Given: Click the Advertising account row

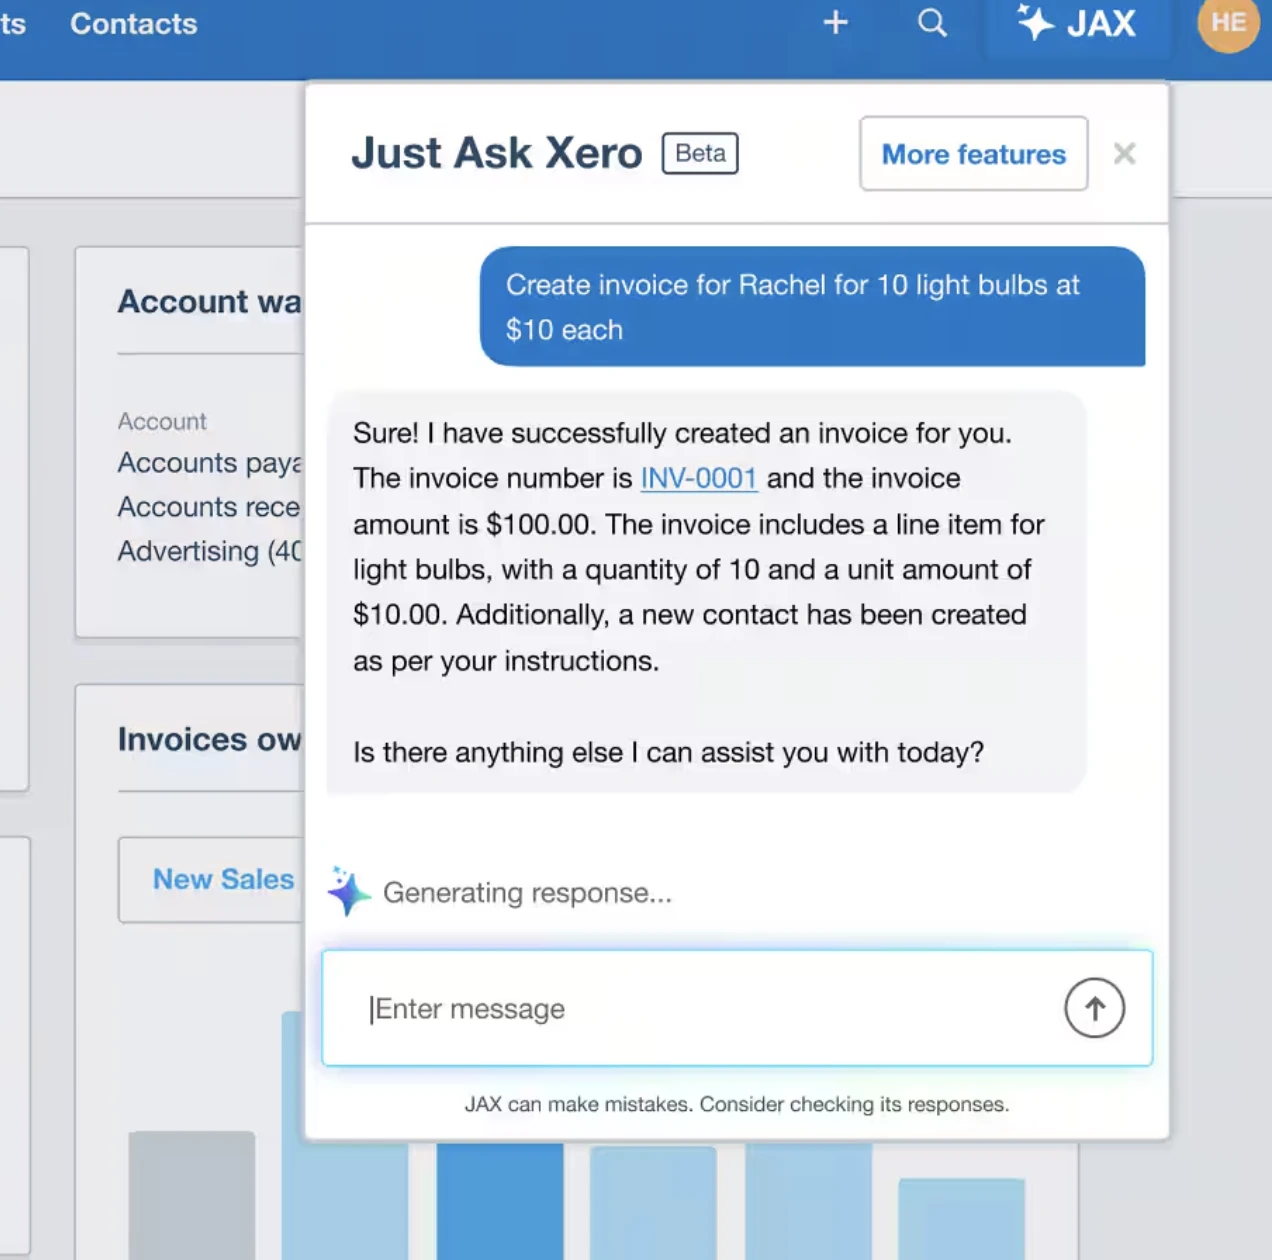Looking at the screenshot, I should coord(209,551).
